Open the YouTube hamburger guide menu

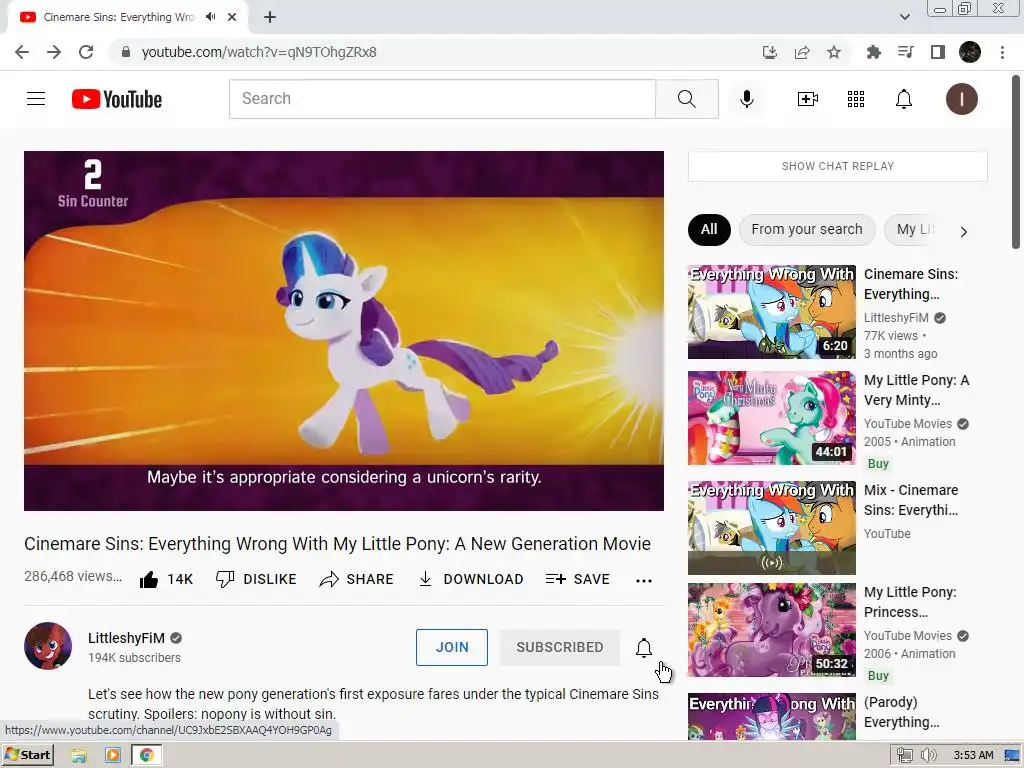36,99
